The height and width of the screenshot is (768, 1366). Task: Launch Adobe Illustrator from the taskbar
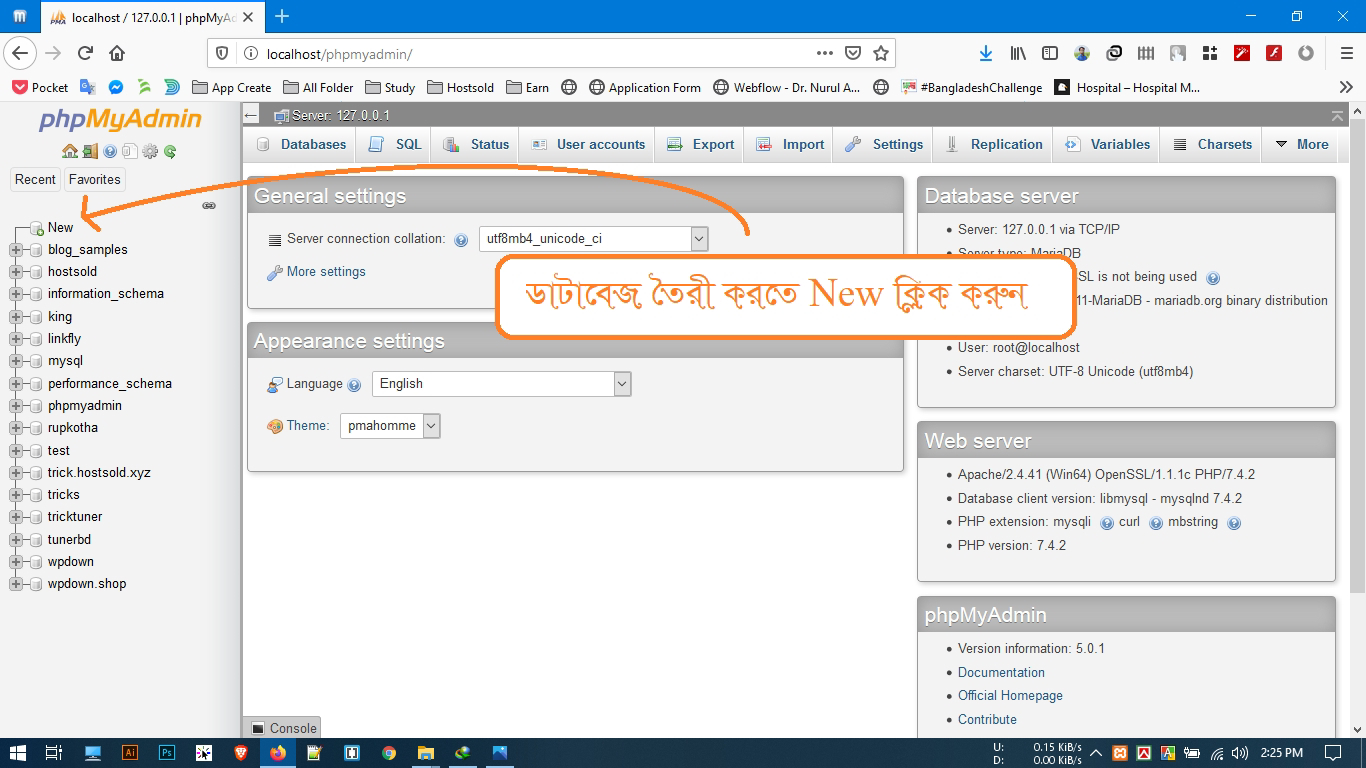[130, 753]
